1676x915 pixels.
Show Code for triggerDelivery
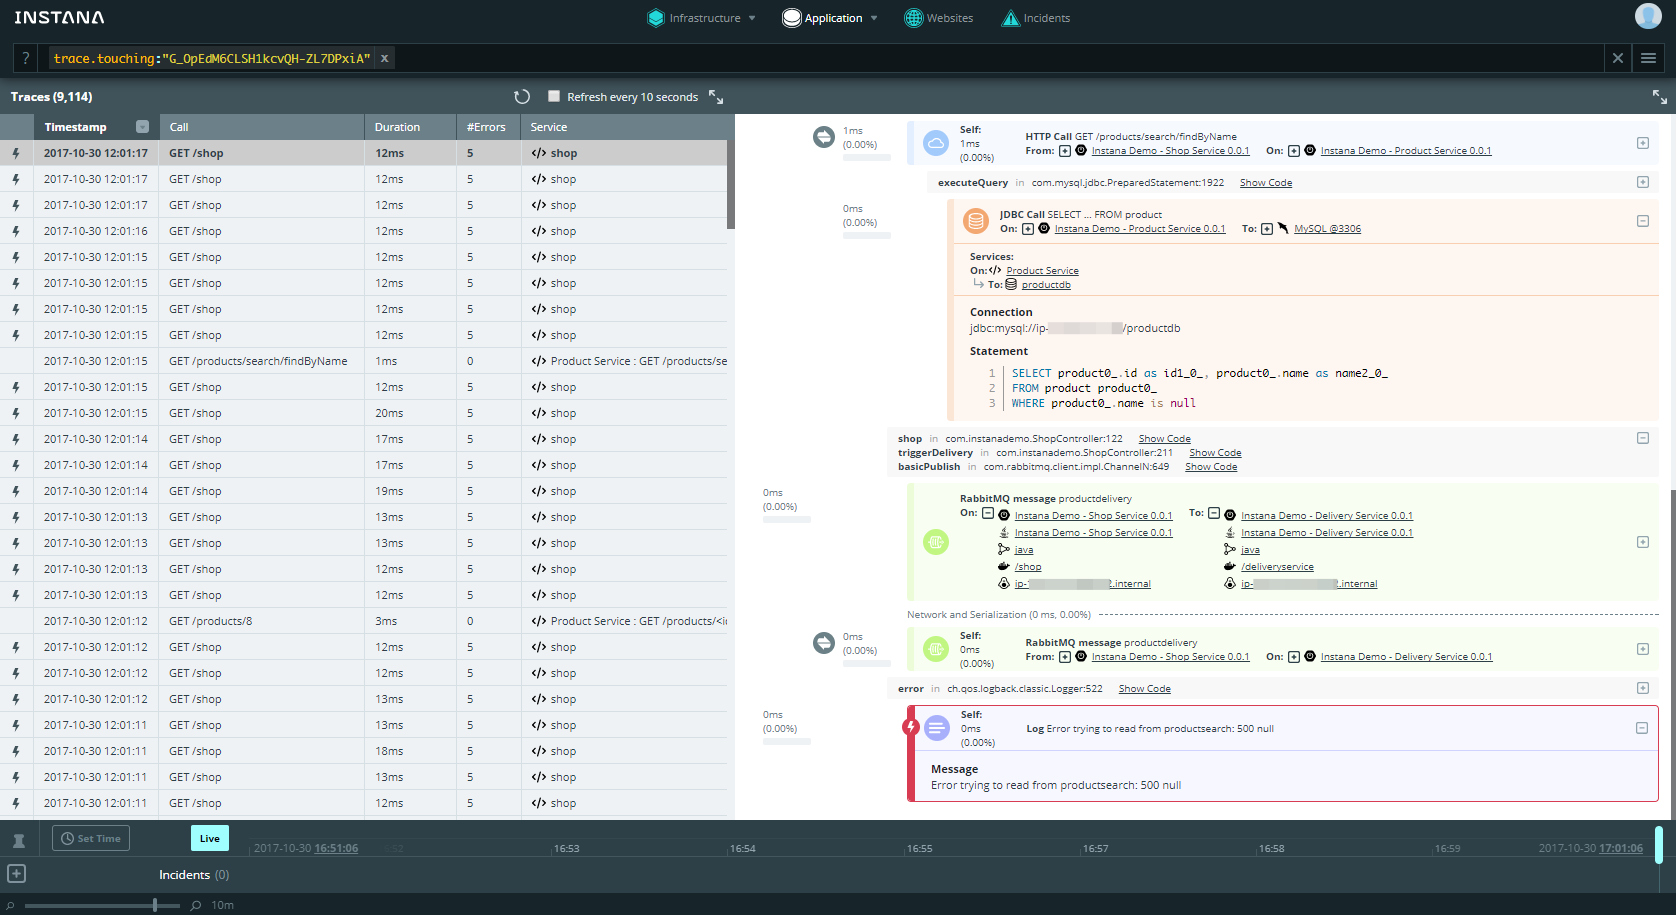pos(1215,453)
